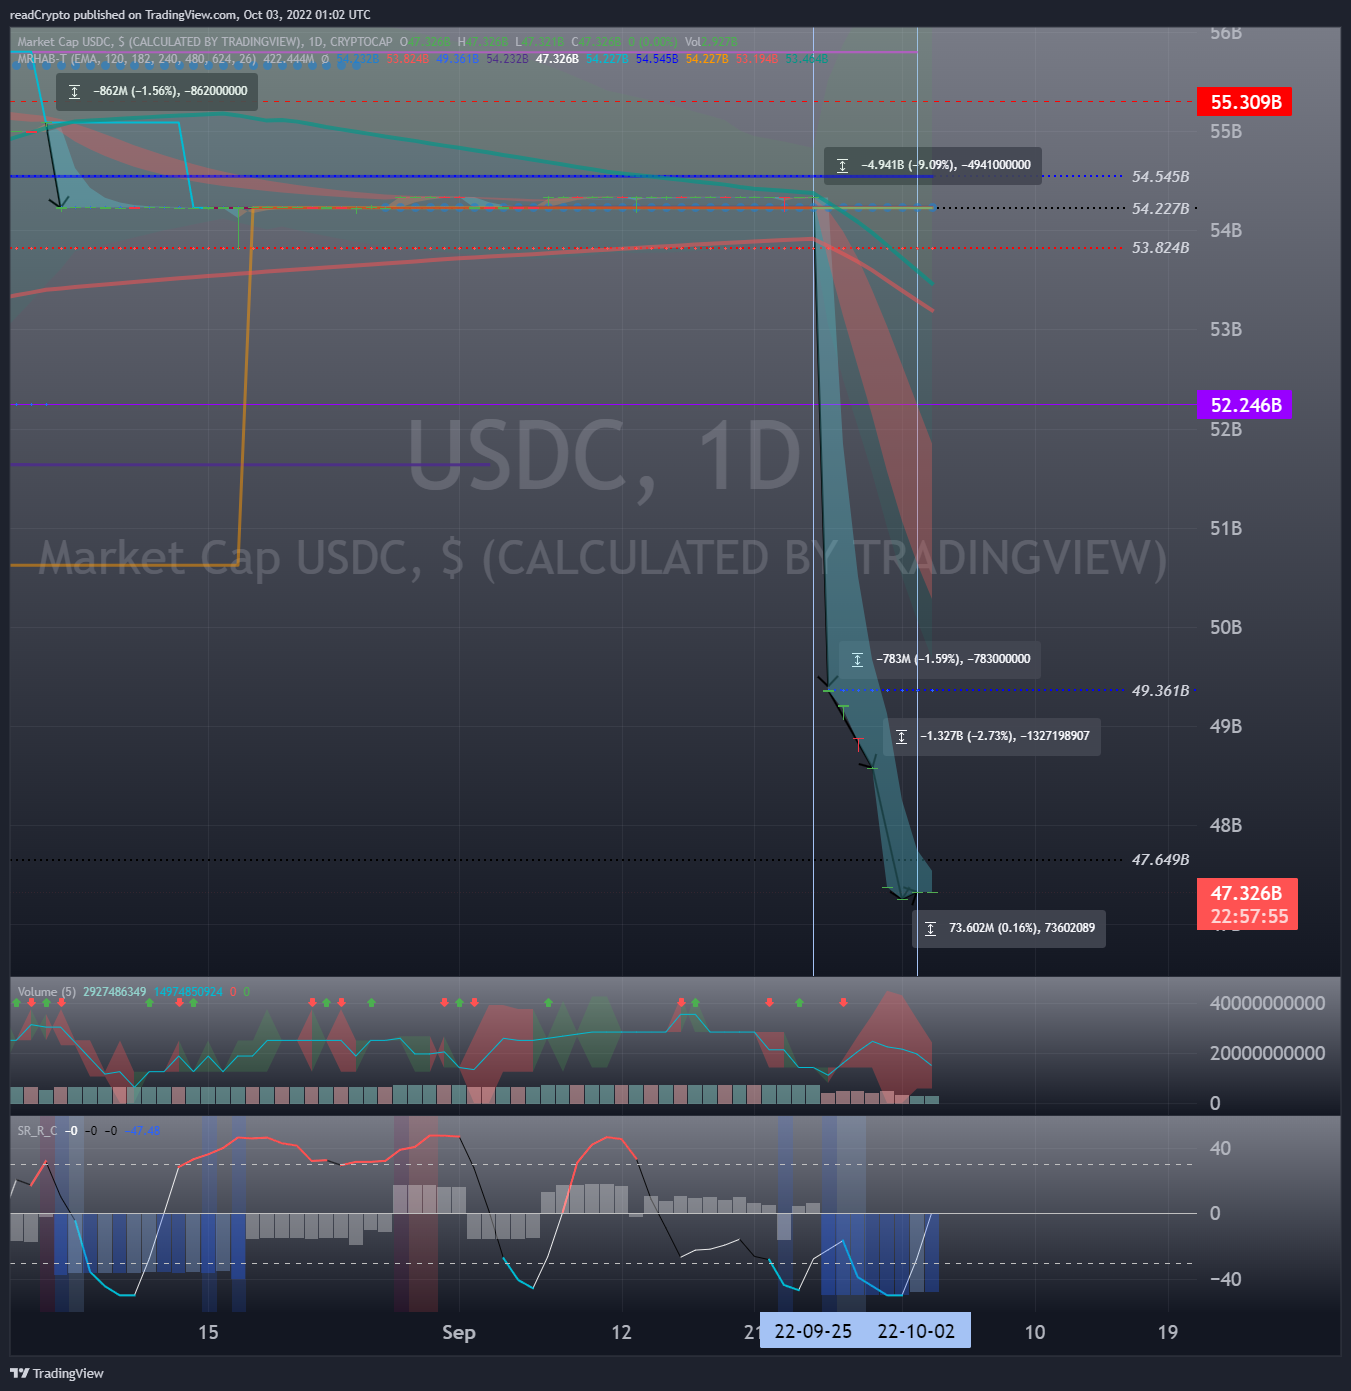This screenshot has height=1391, width=1351.
Task: Click the 422.444M value in MRHAB-T legend
Action: point(289,59)
